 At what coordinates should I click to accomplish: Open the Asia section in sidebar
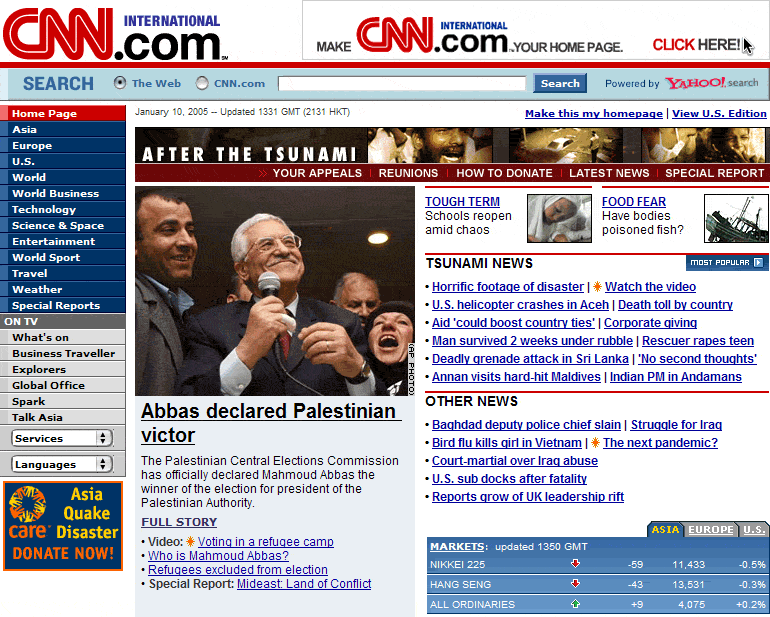click(63, 130)
